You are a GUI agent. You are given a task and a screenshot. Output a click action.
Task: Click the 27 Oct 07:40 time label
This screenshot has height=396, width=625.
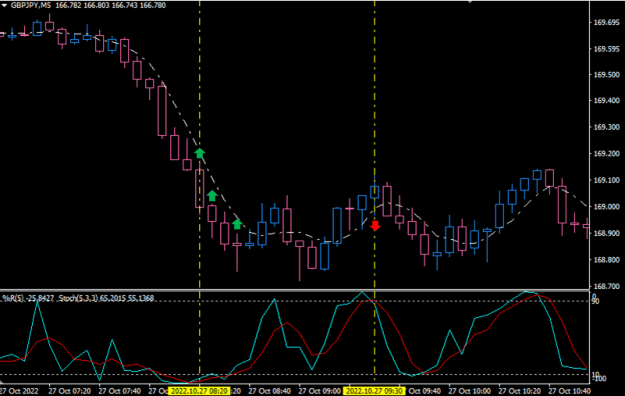120,391
